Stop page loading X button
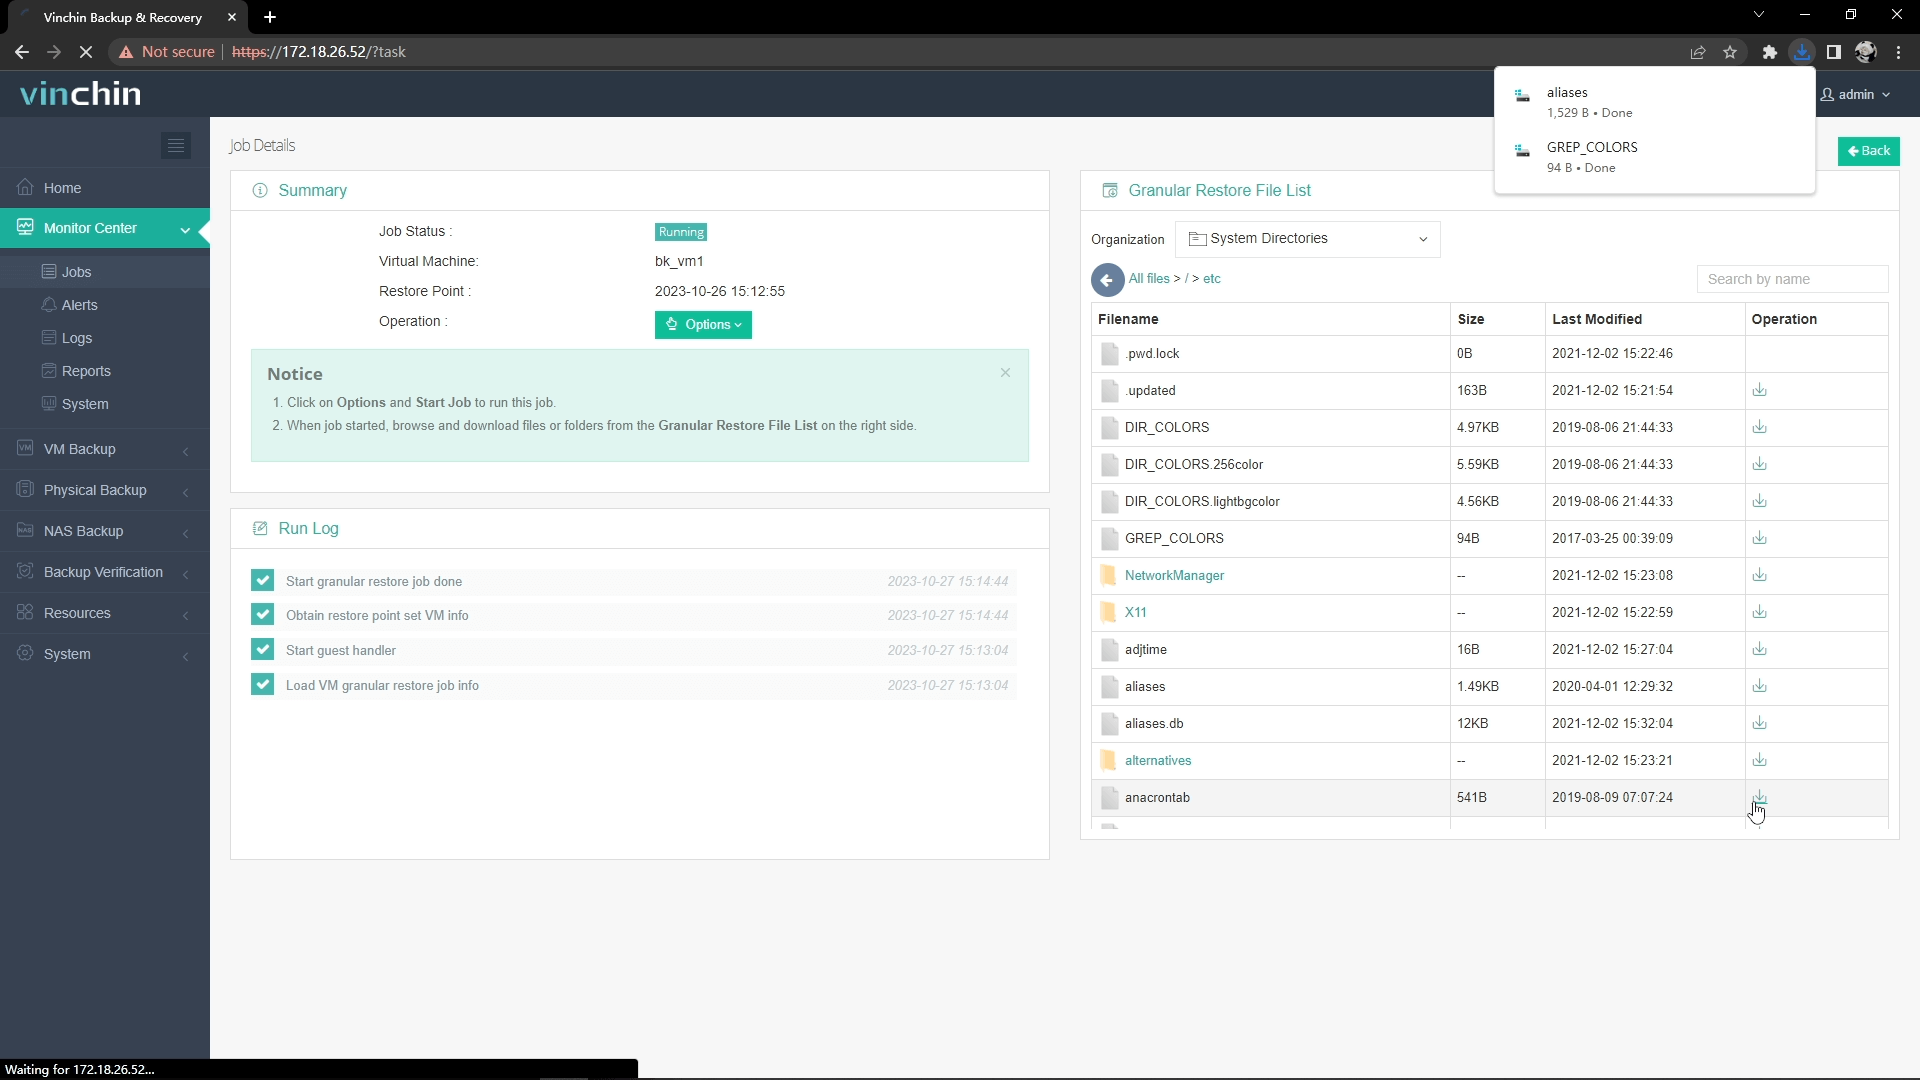1920x1080 pixels. tap(86, 52)
